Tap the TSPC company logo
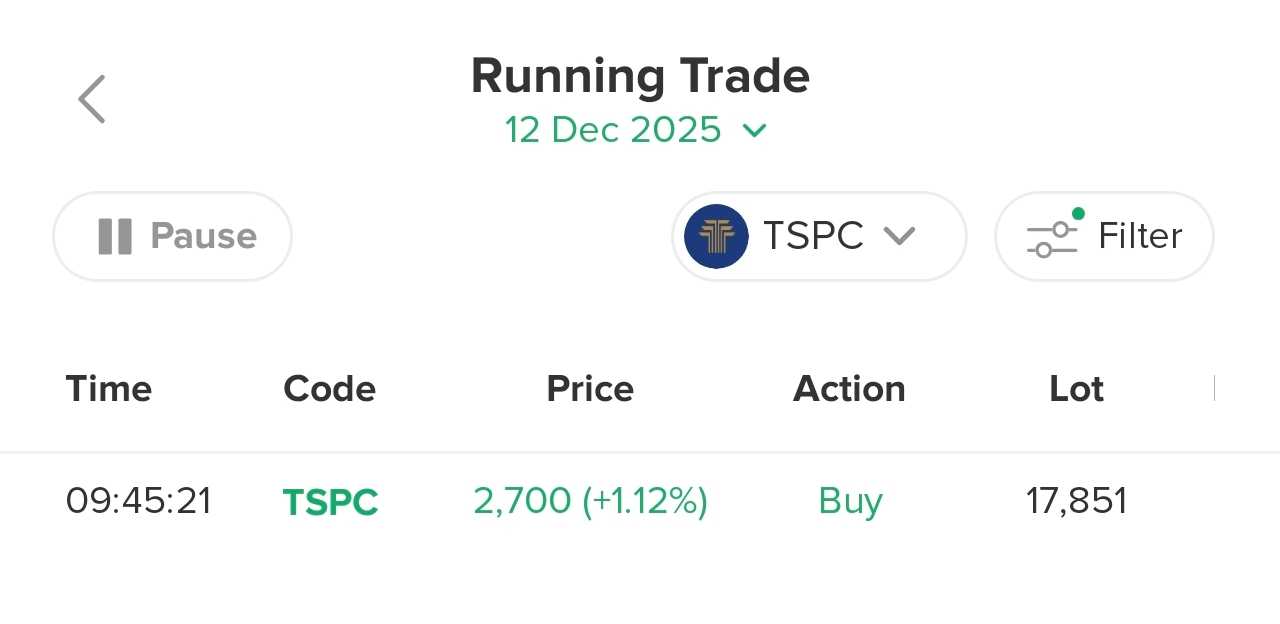1280x624 pixels. click(x=716, y=236)
